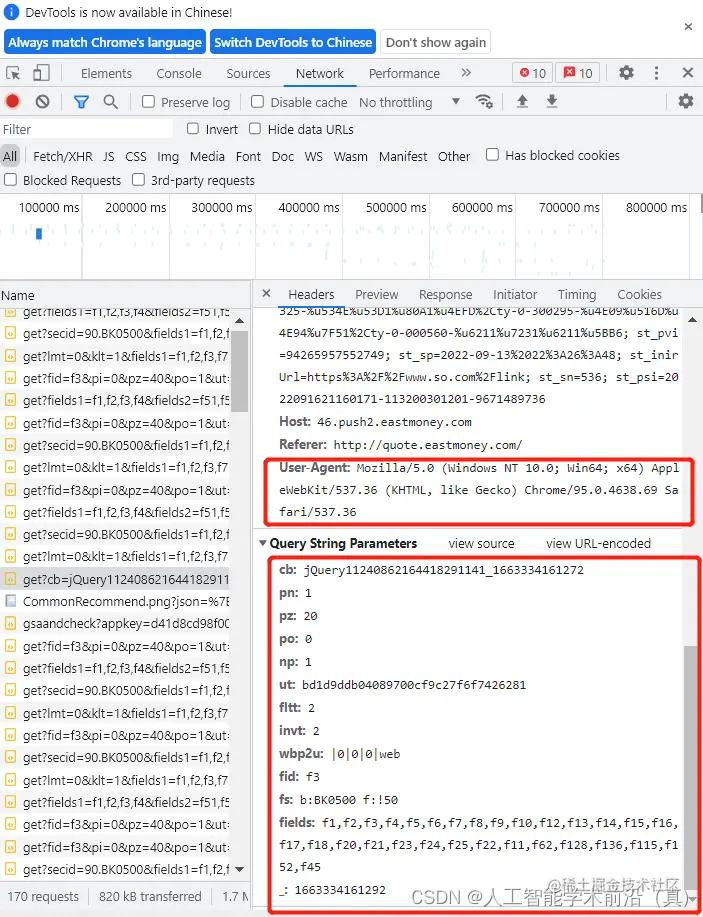703x917 pixels.
Task: Filter requests by Img type
Action: click(168, 156)
